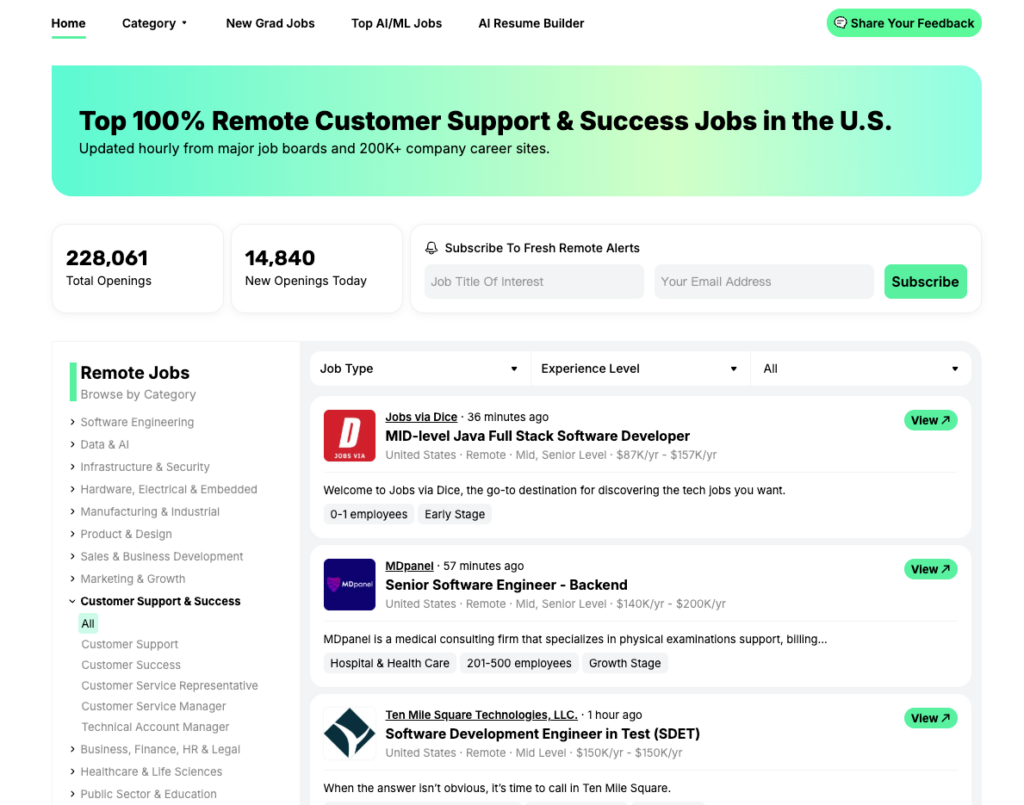Screen dimensions: 1024x805
Task: Click the Subscribe button
Action: pyautogui.click(x=925, y=281)
